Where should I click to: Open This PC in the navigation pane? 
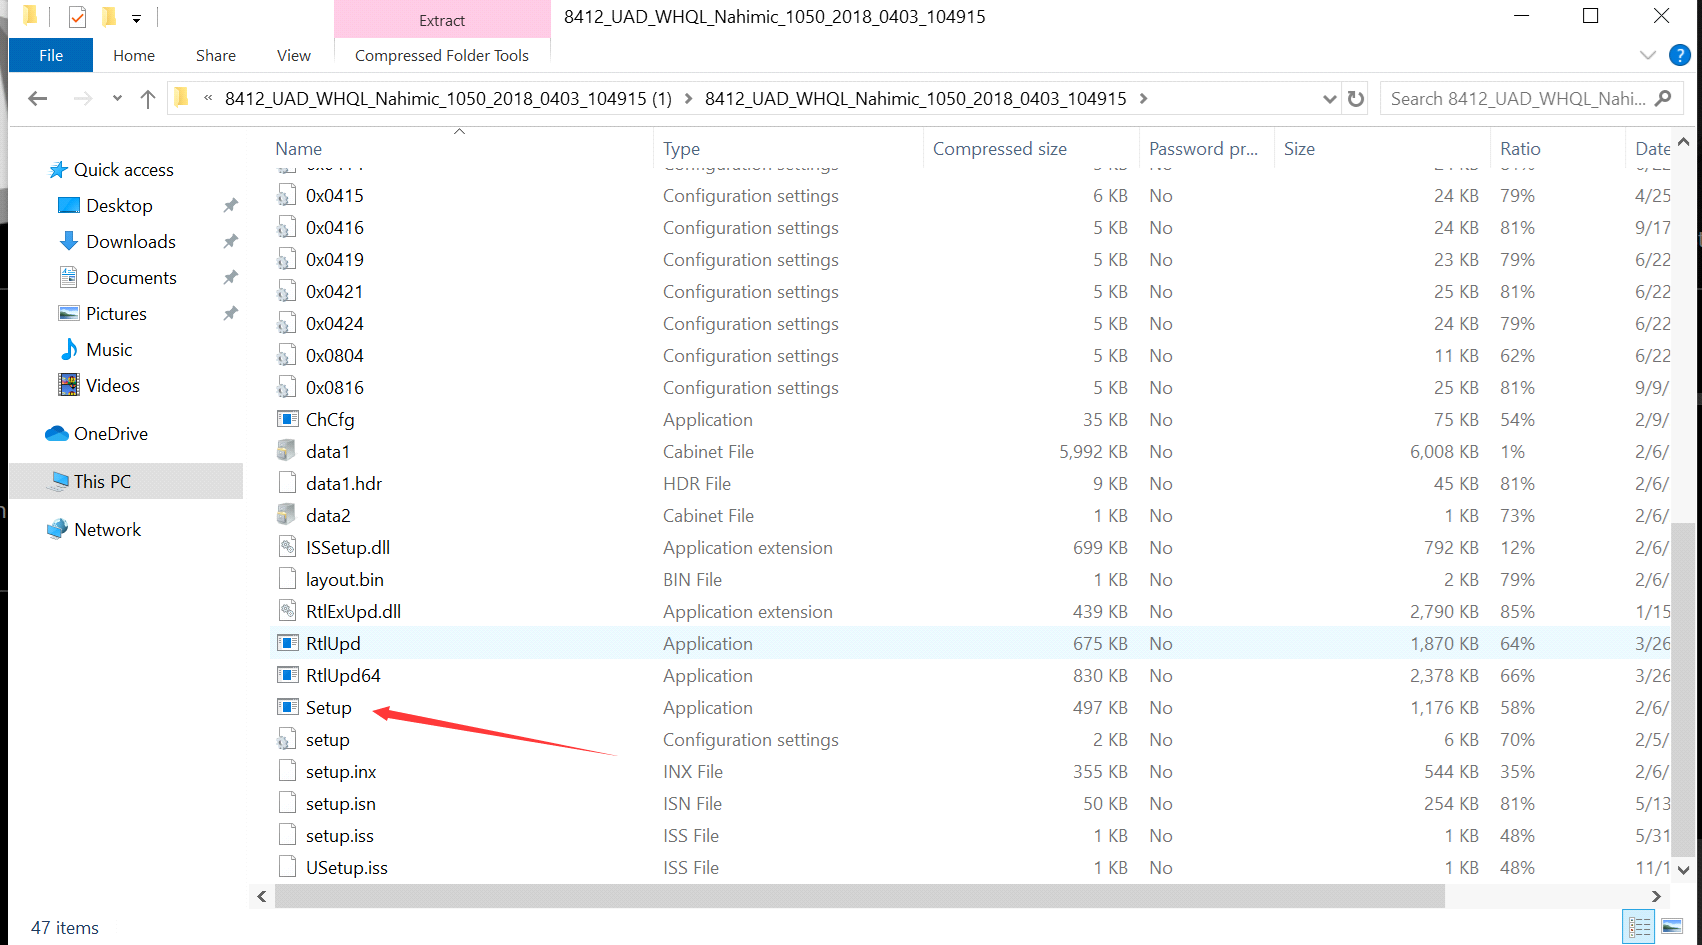point(102,481)
